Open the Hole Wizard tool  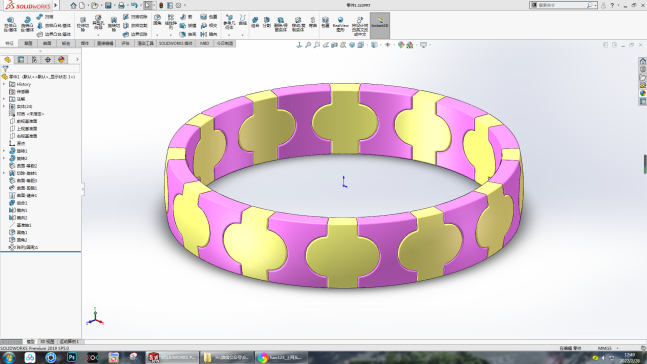pyautogui.click(x=98, y=22)
